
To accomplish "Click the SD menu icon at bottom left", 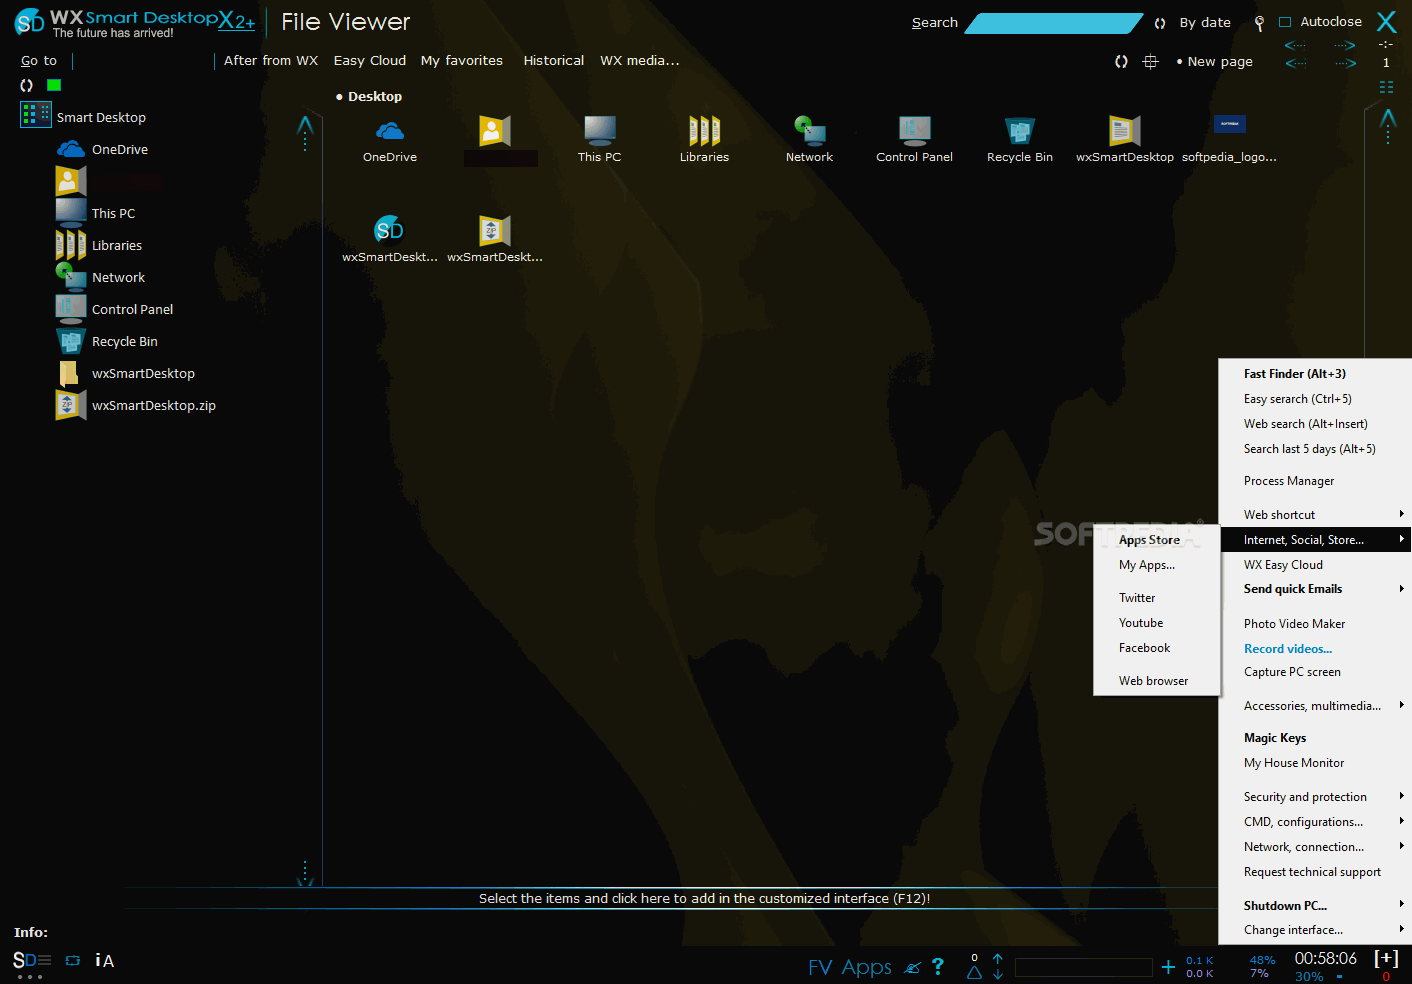I will tap(32, 961).
